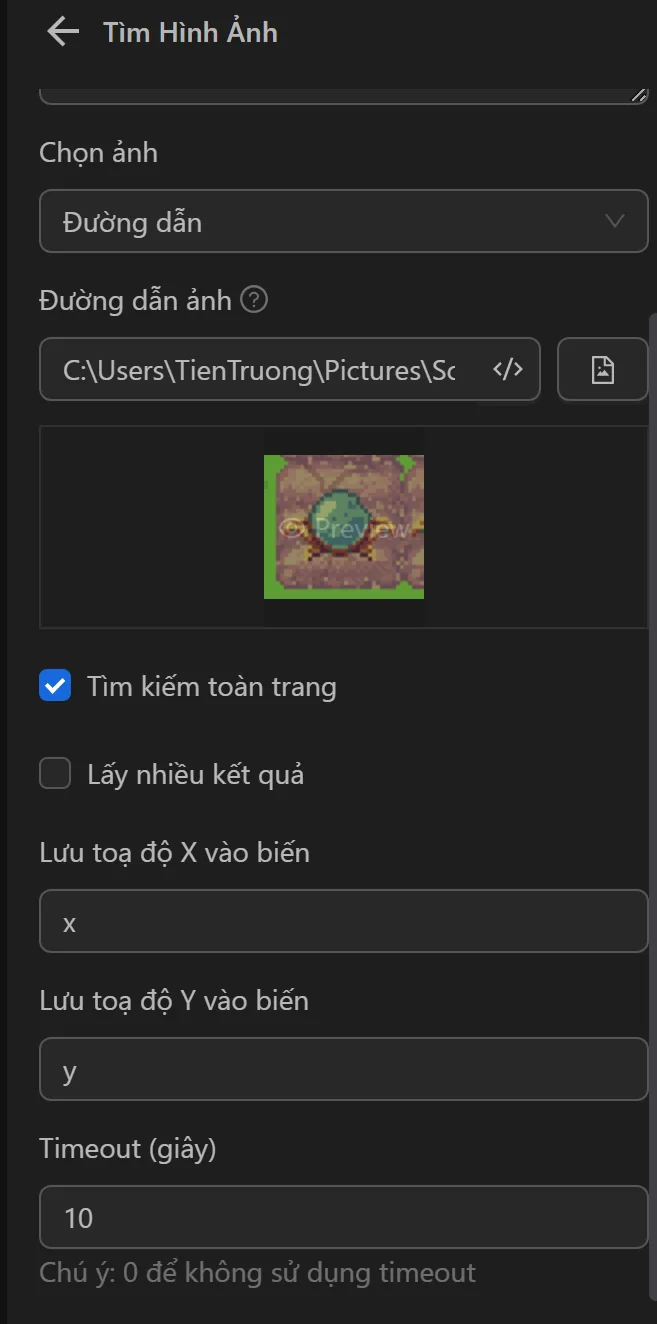Click the resize handle of the top textarea

click(x=641, y=95)
